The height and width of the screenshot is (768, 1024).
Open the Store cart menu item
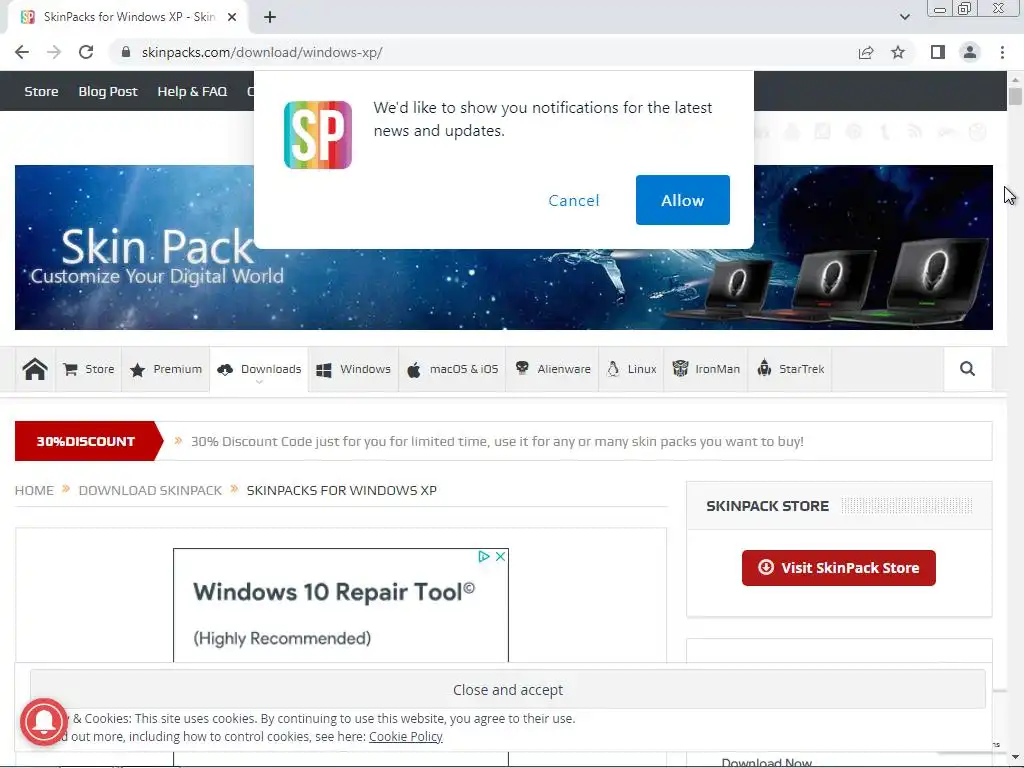[x=89, y=369]
